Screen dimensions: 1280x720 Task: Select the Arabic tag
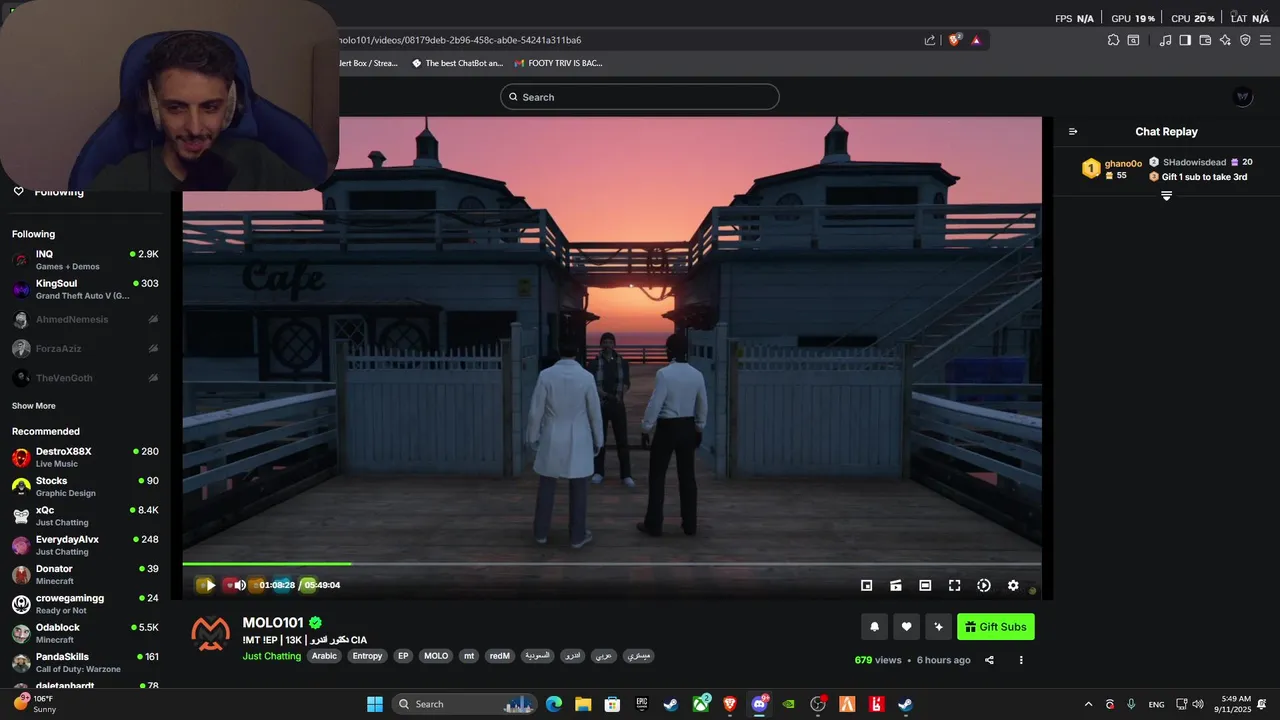click(324, 656)
